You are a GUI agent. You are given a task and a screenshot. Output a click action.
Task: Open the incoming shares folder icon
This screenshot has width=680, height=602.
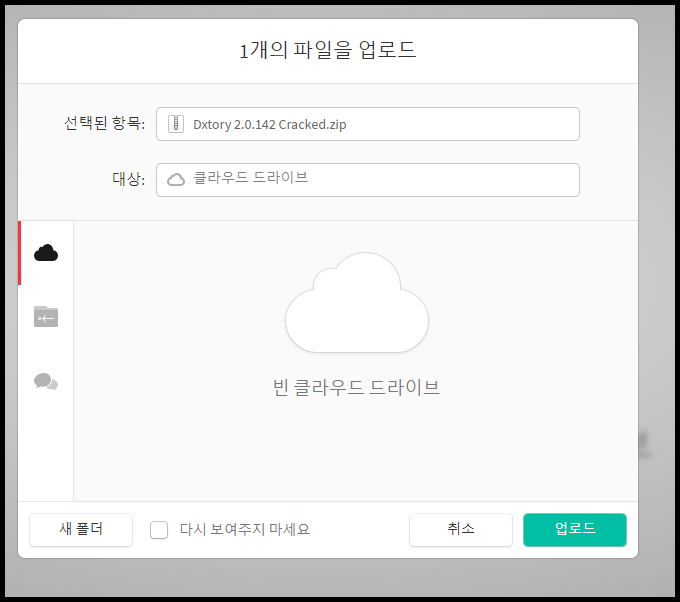point(46,316)
